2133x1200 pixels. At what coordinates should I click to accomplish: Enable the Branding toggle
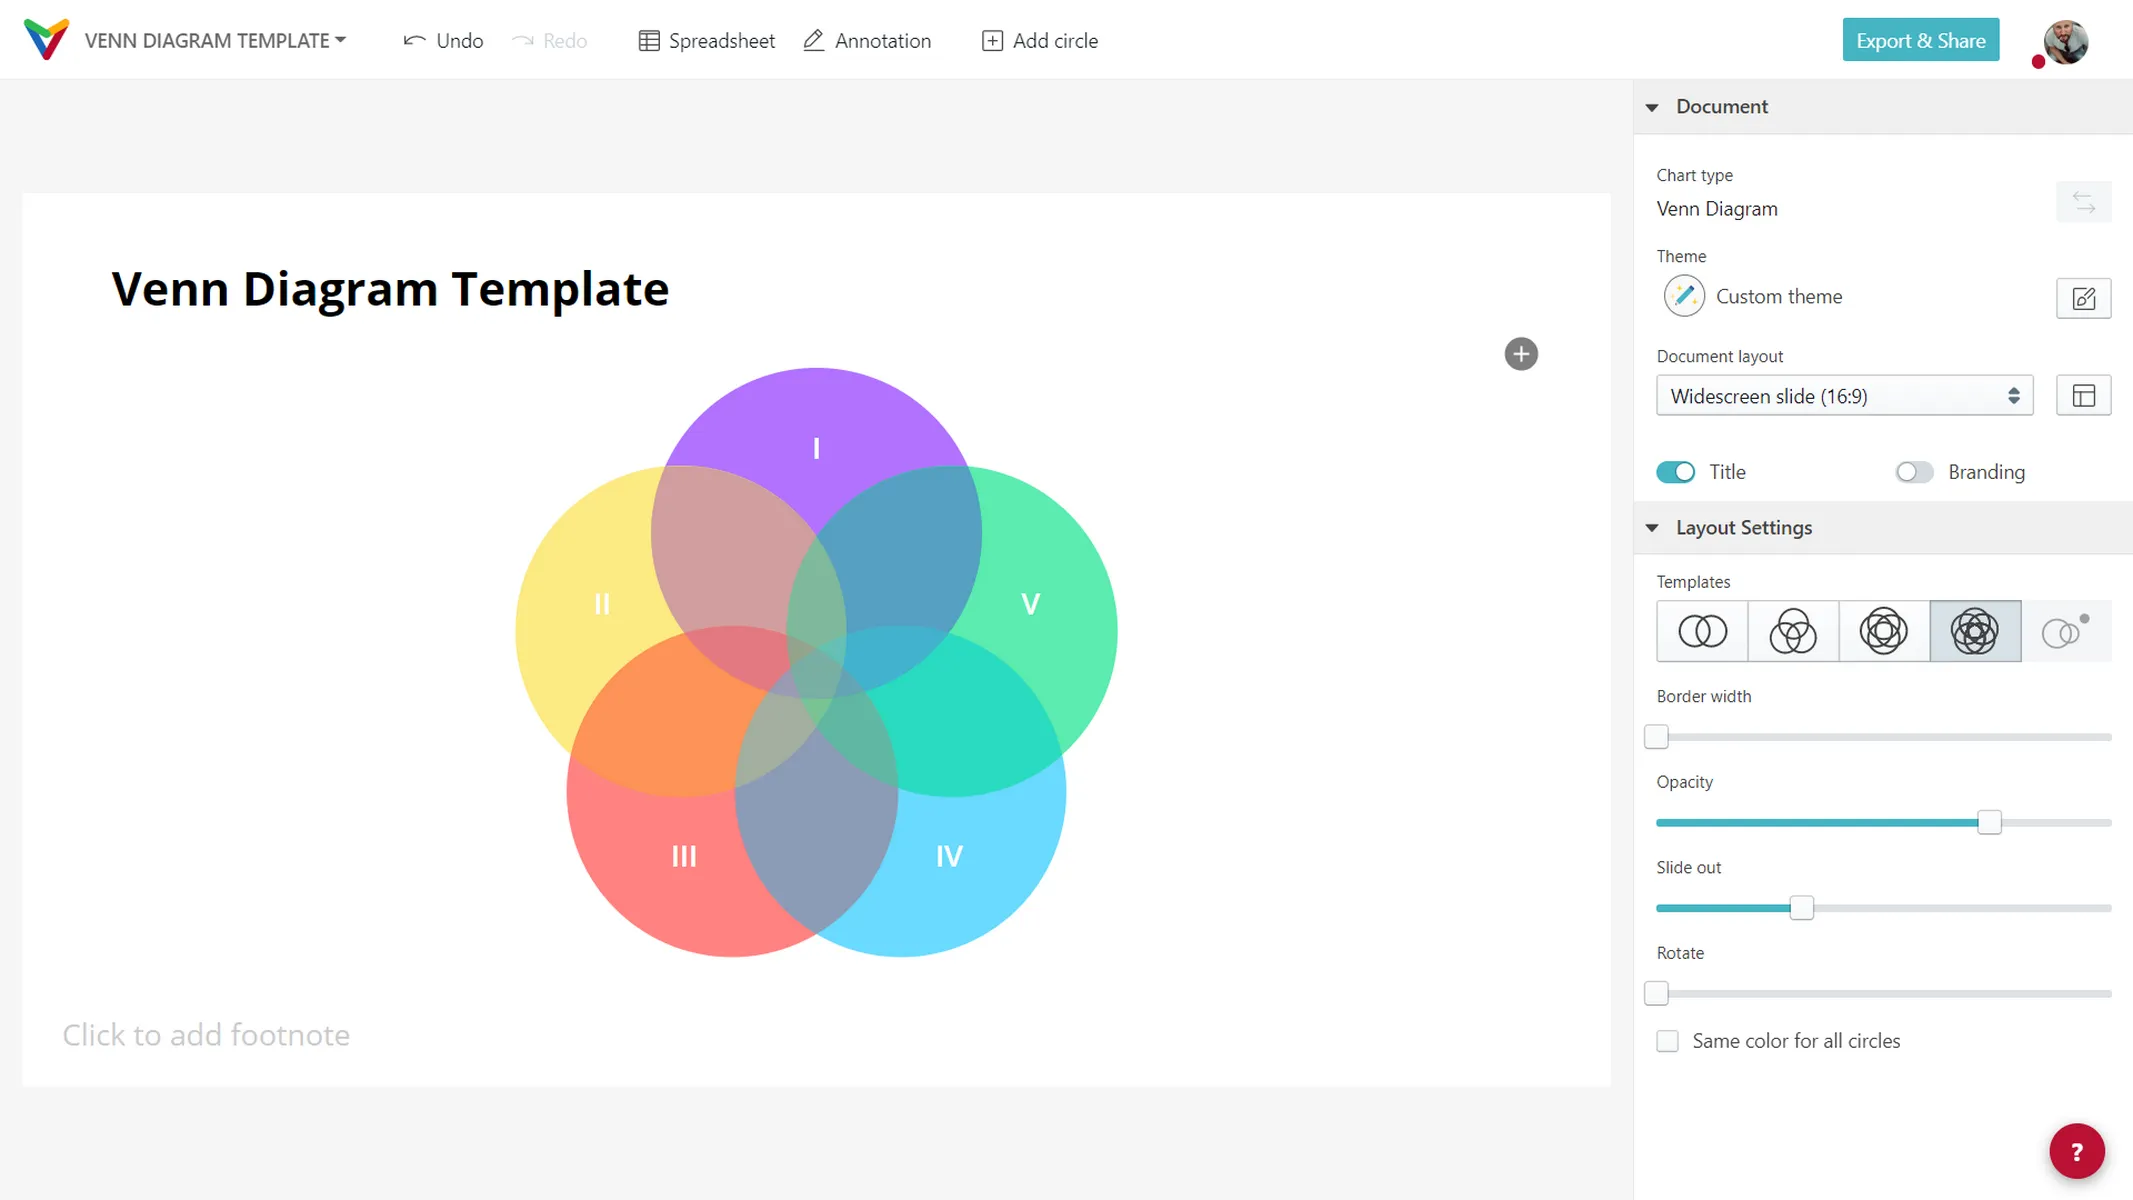click(x=1913, y=471)
